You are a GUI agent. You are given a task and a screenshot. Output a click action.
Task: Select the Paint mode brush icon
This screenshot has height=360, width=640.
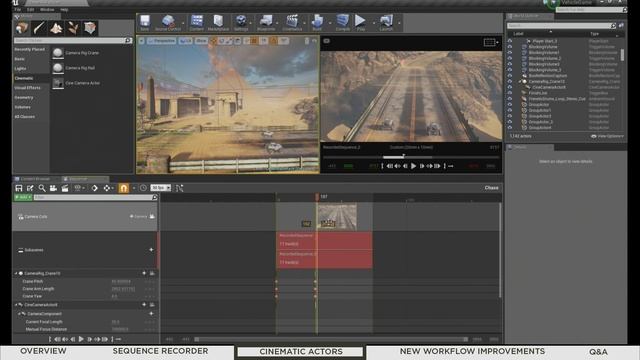coord(39,28)
